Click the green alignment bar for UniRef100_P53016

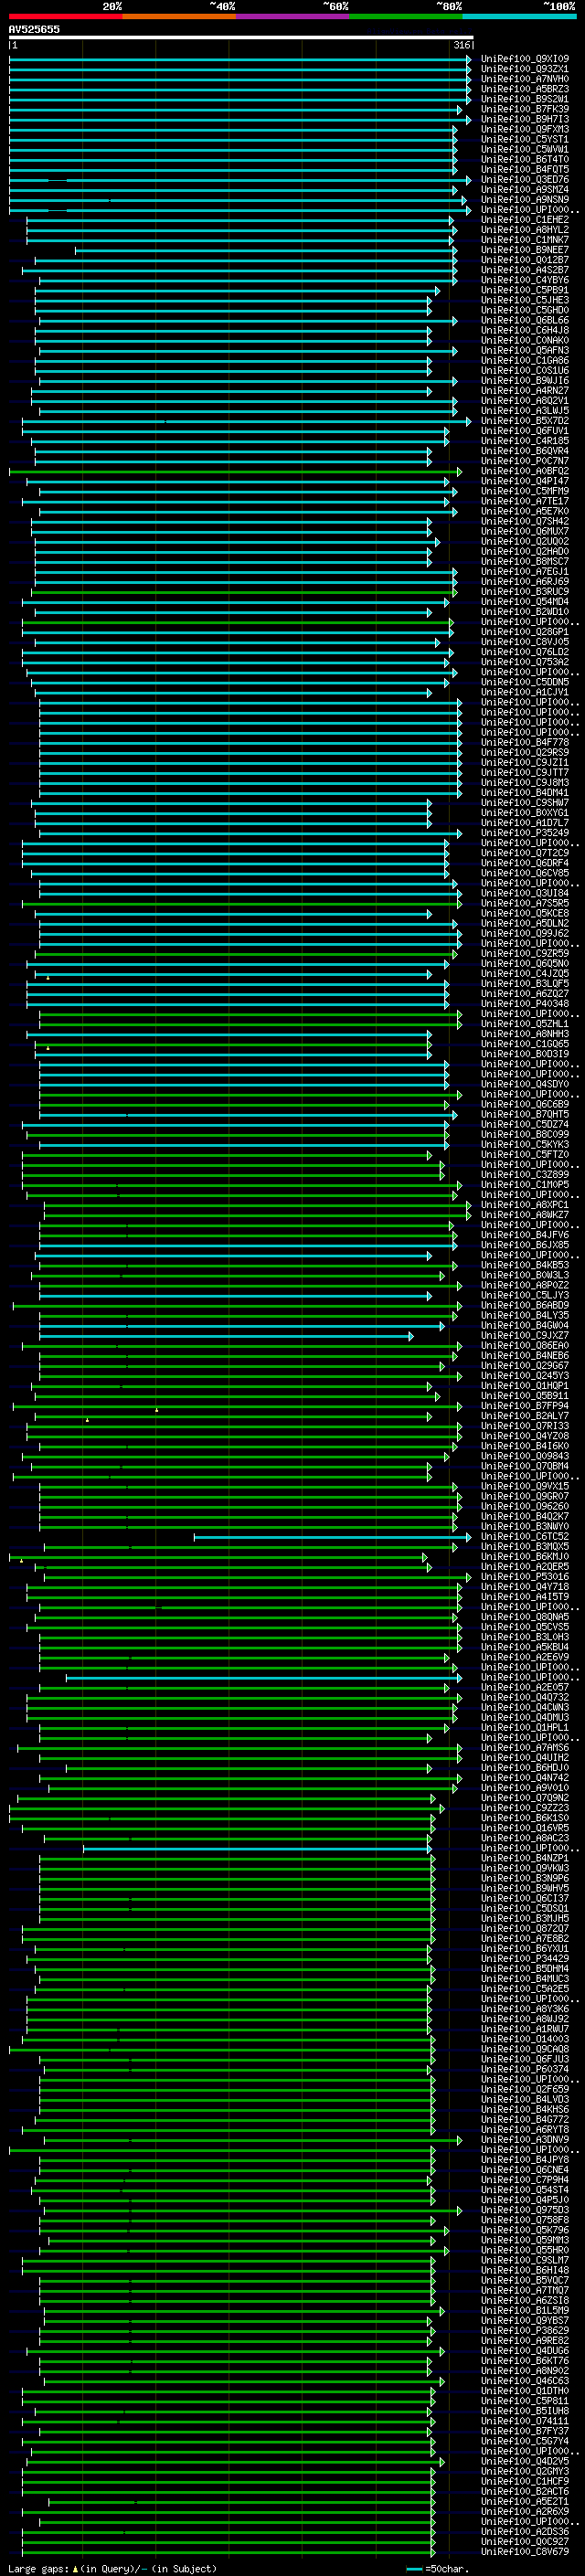tap(257, 1577)
